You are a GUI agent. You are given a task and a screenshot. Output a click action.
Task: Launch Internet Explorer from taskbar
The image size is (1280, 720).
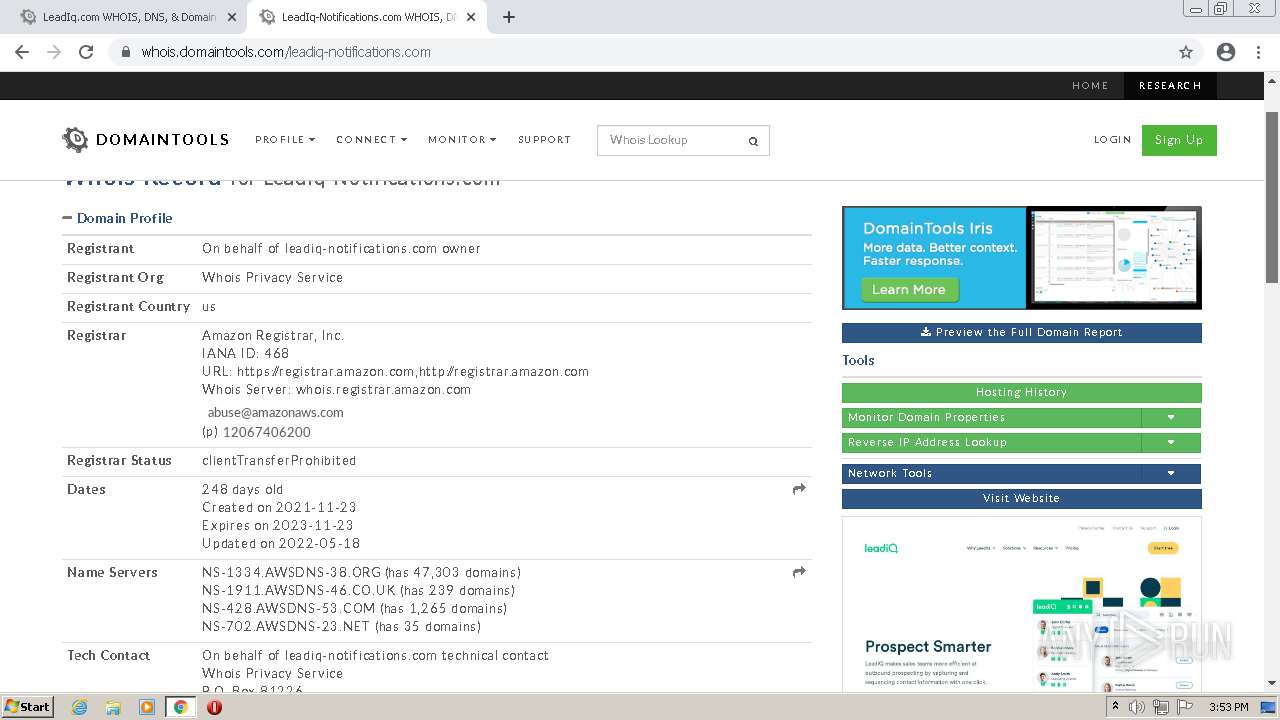click(79, 707)
